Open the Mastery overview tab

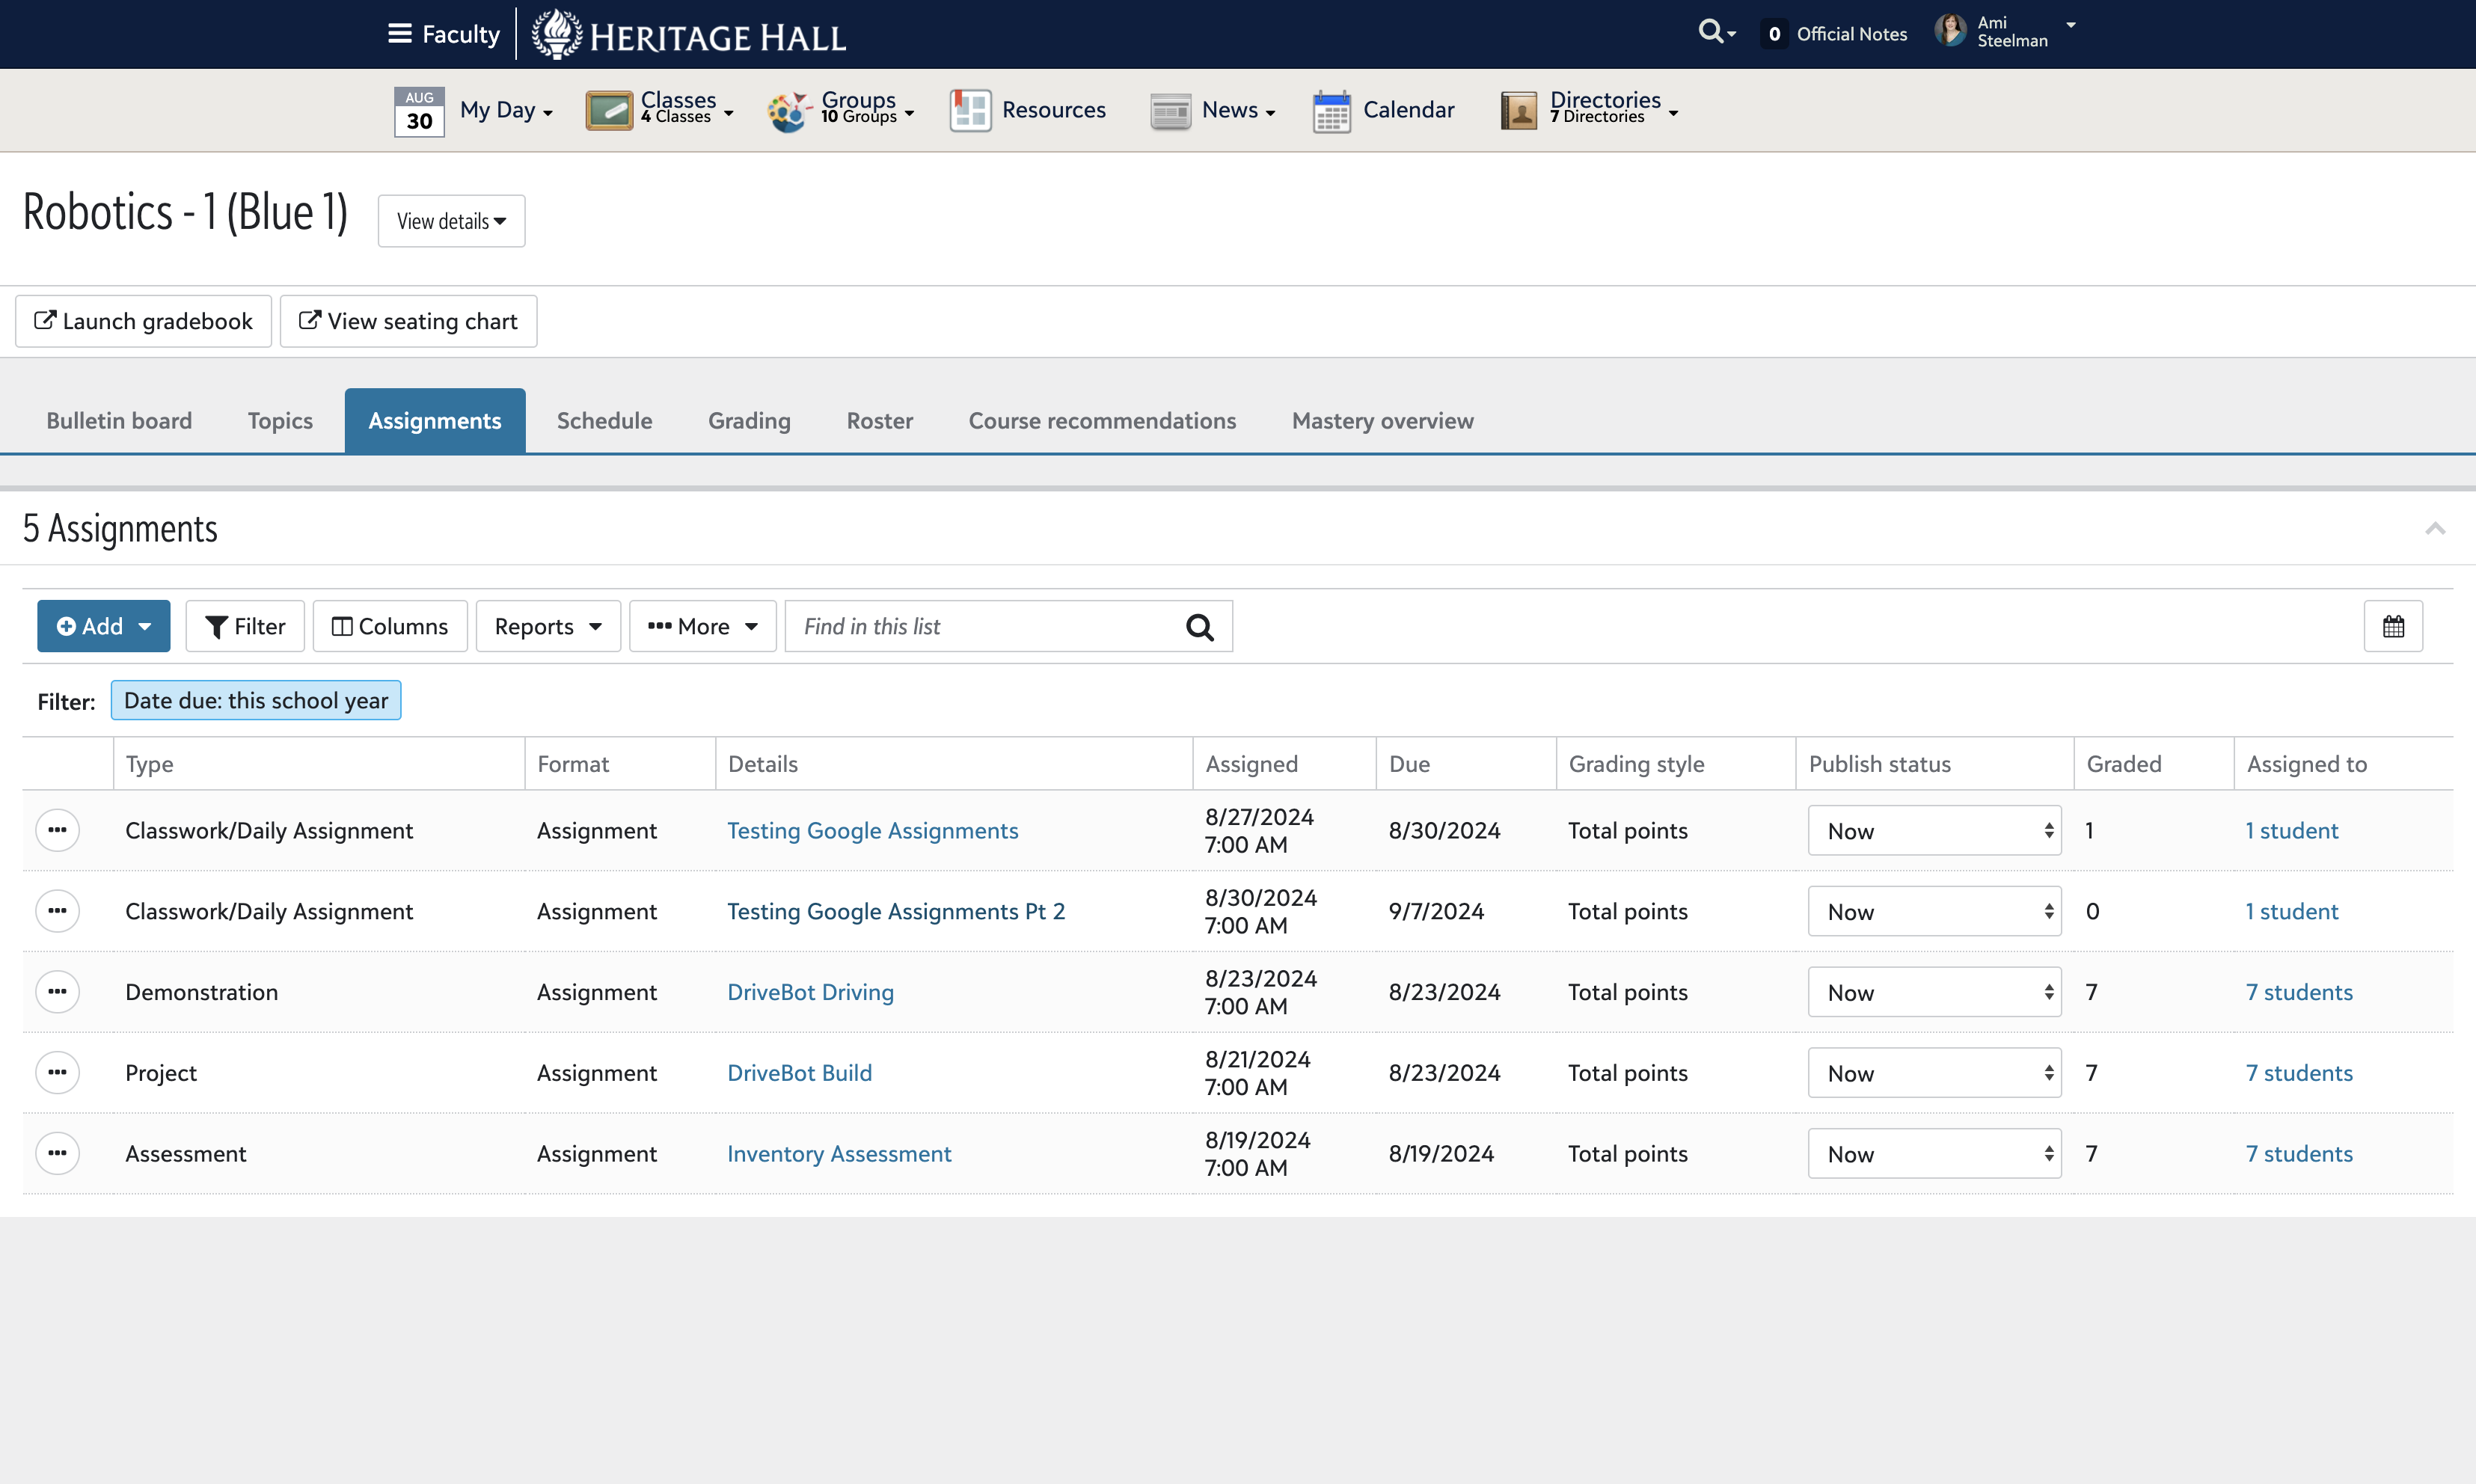coord(1382,421)
